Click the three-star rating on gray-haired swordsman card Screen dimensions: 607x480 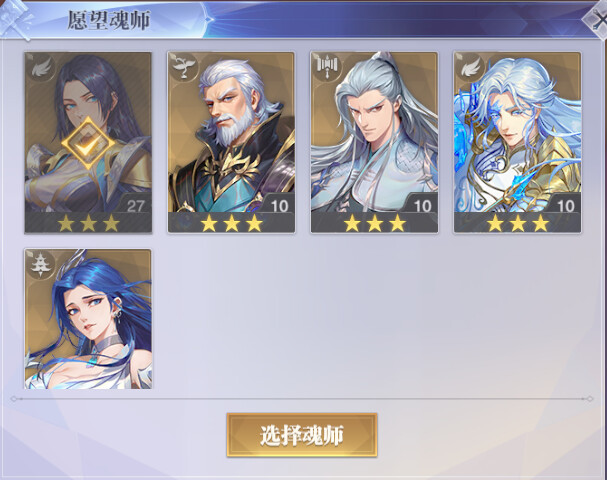coord(374,223)
